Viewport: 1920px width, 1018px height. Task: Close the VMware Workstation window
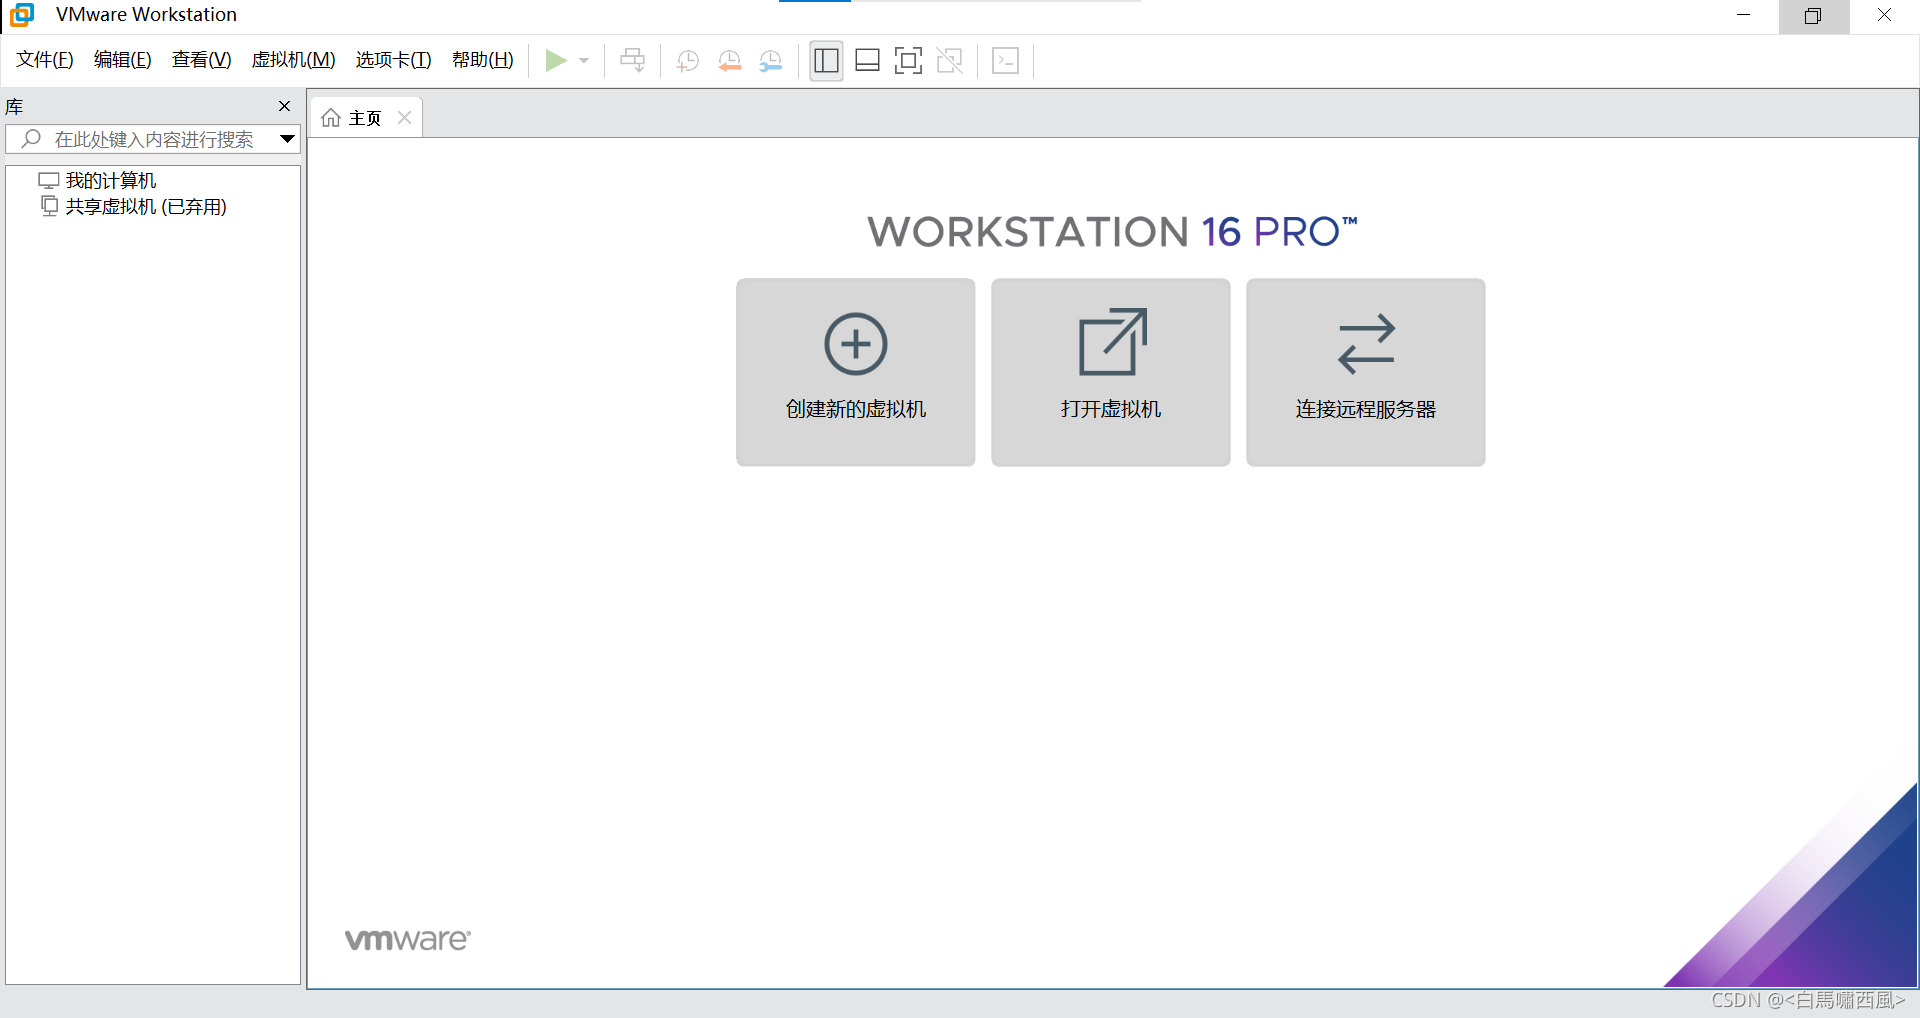(x=1884, y=16)
